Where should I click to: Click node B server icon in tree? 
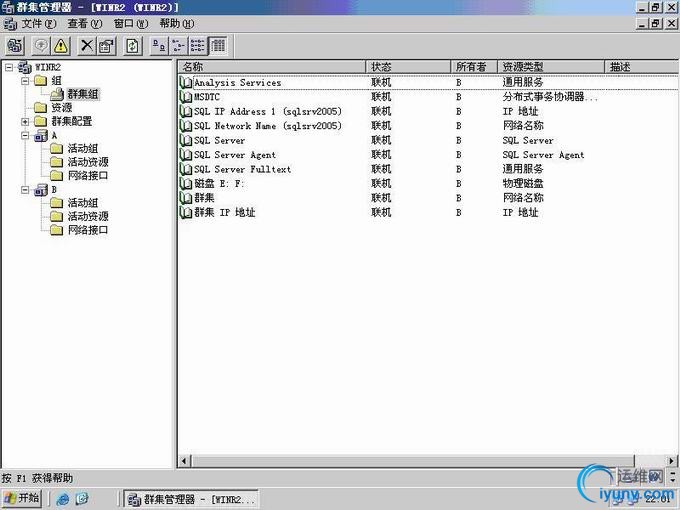(x=41, y=190)
